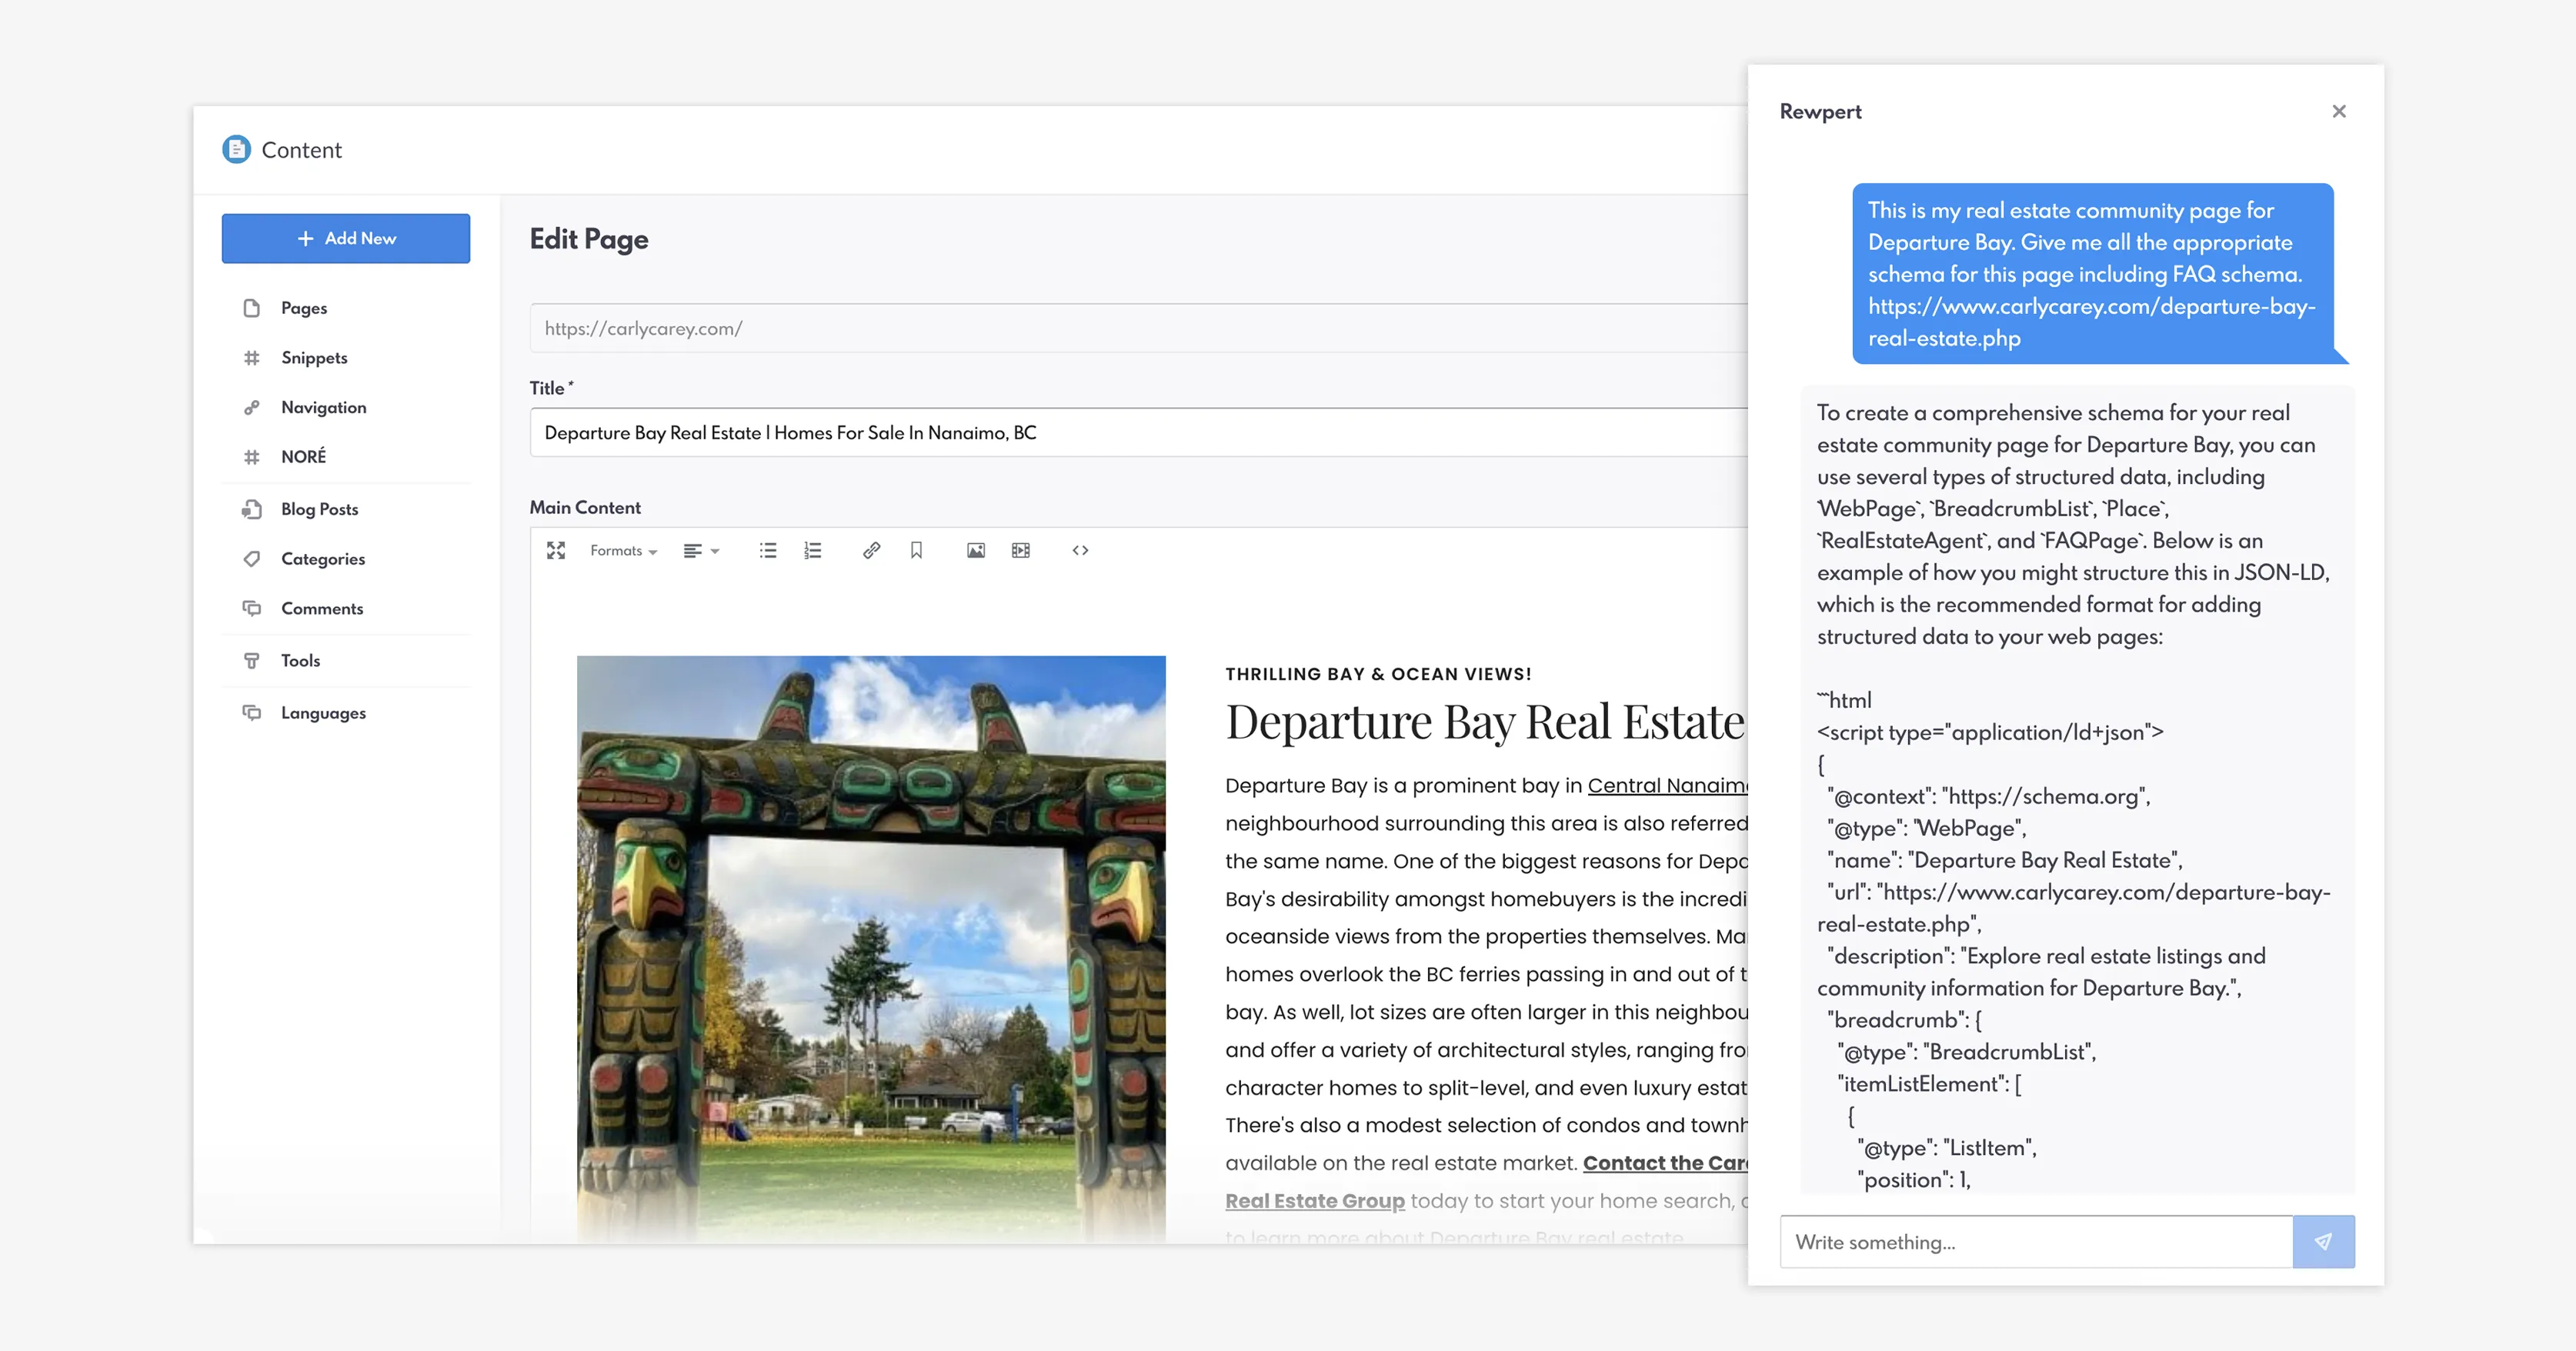2576x1351 pixels.
Task: Toggle fullscreen editor mode
Action: coord(556,551)
